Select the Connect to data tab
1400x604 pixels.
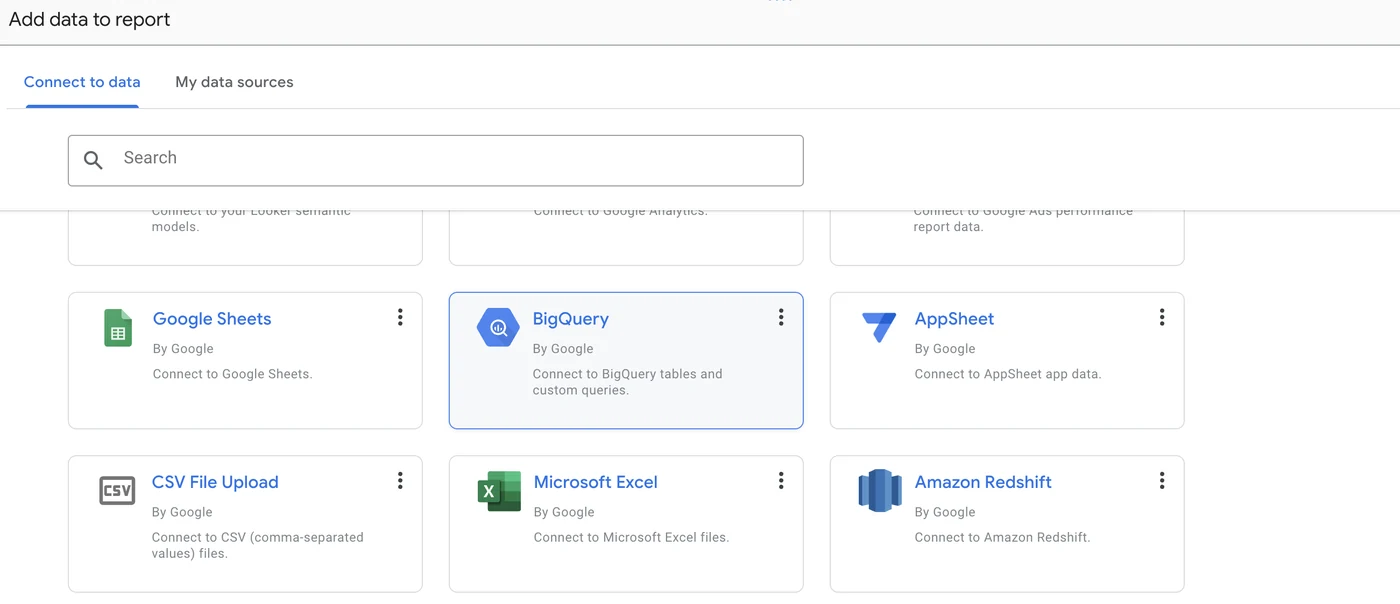[82, 82]
